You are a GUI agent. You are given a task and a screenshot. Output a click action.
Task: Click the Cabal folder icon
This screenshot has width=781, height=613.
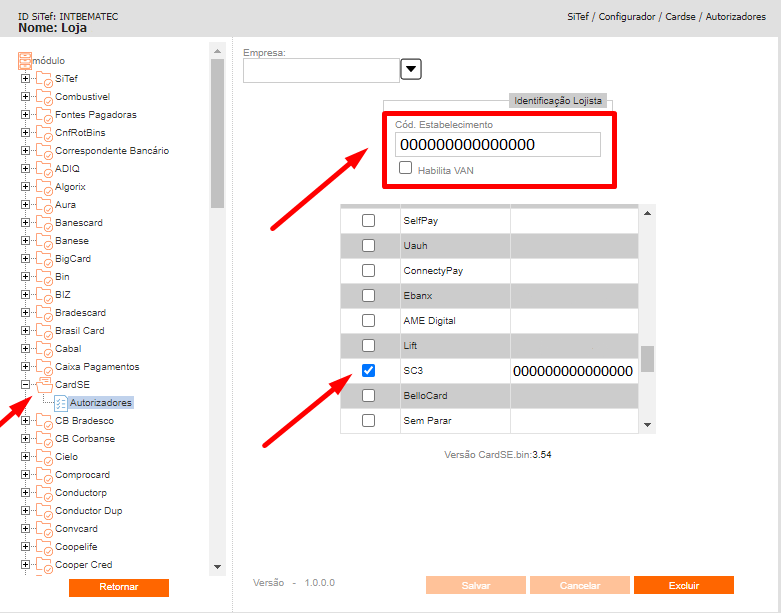coord(44,349)
